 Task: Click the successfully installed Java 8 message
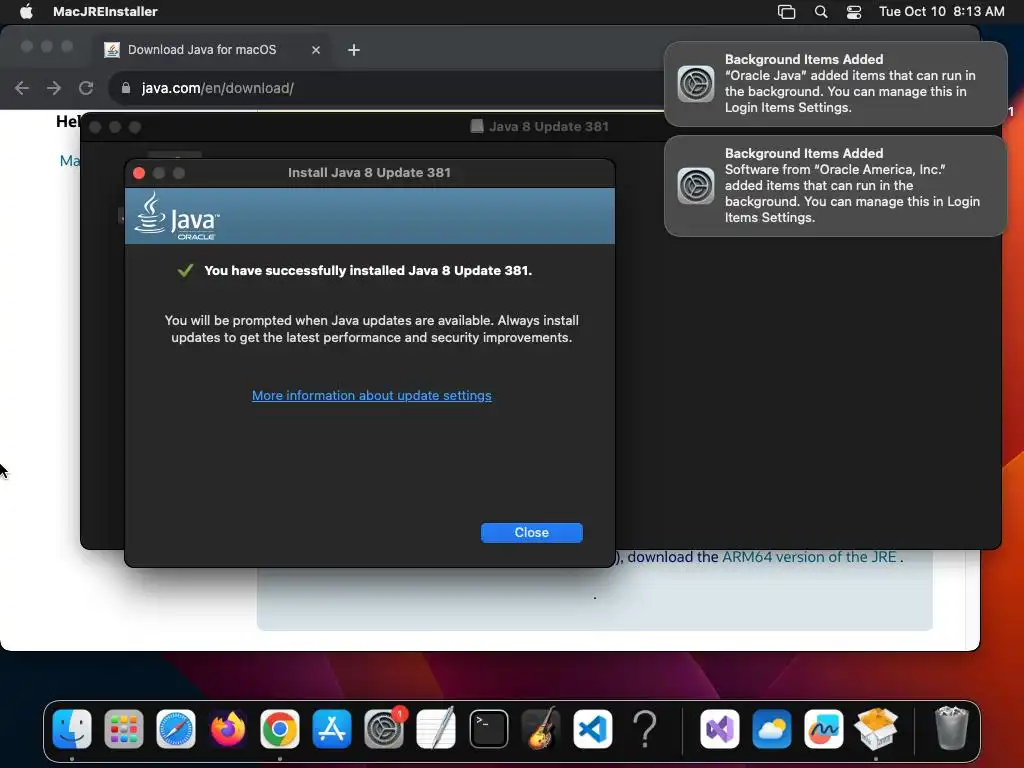368,270
